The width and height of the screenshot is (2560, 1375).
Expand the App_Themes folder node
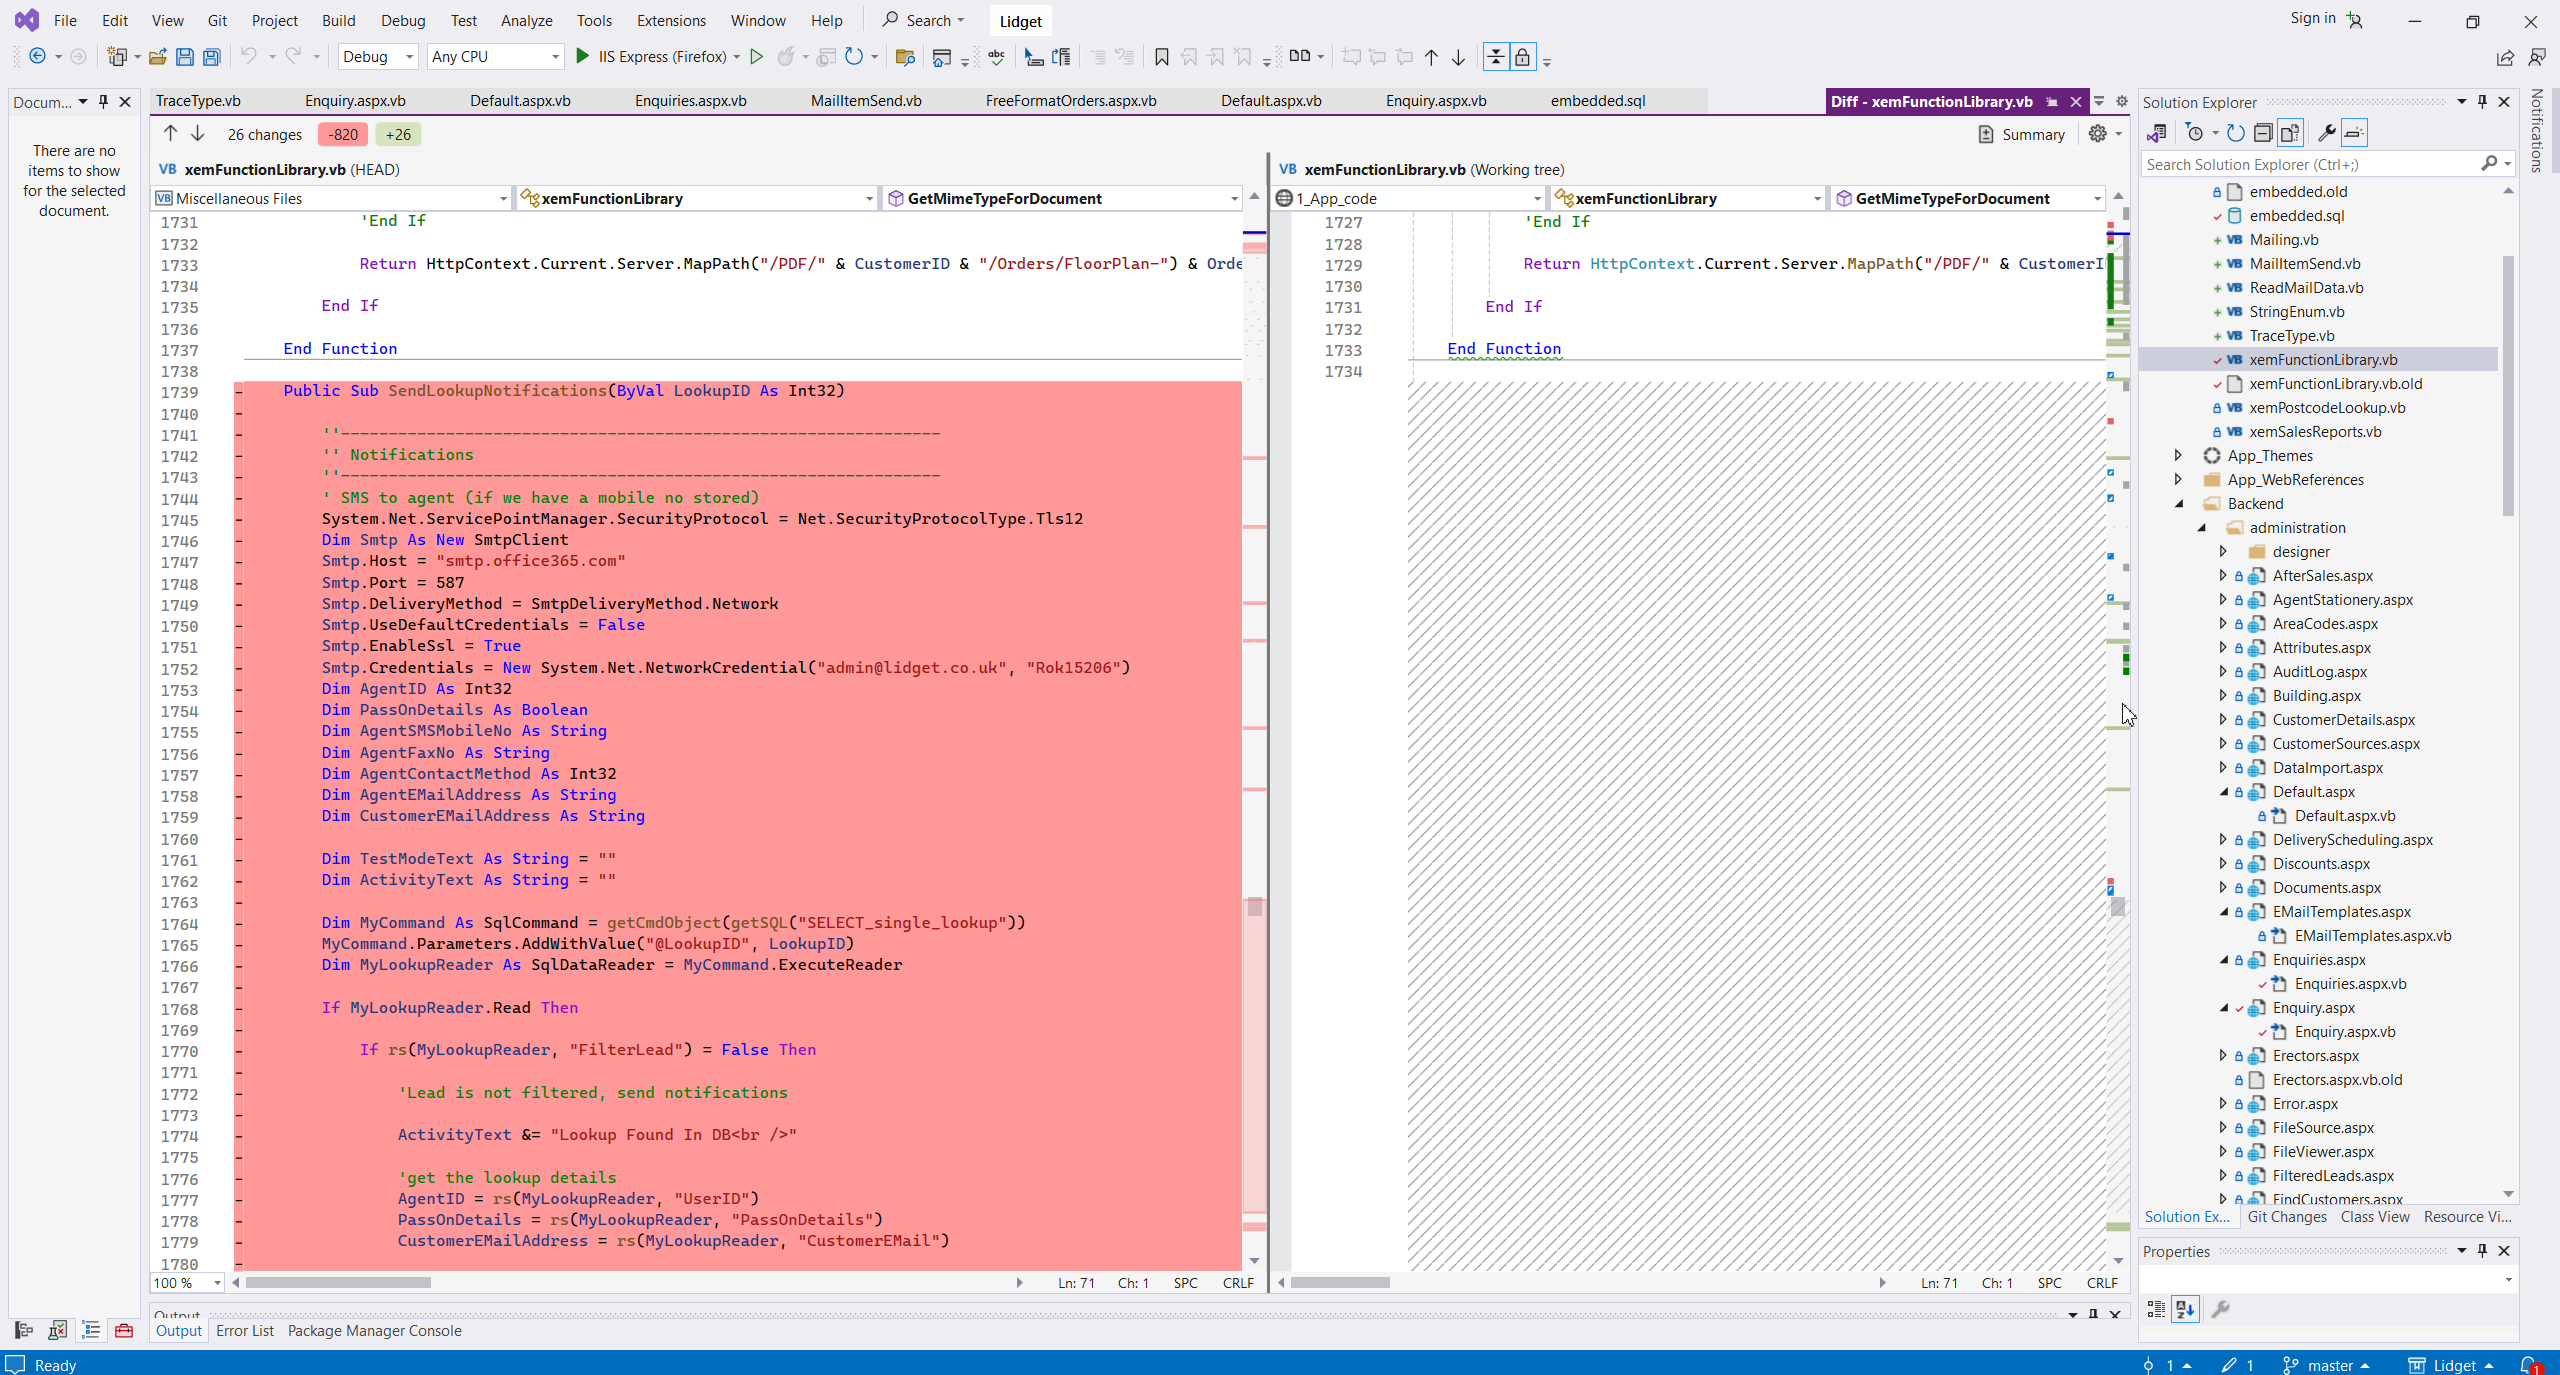[2178, 456]
